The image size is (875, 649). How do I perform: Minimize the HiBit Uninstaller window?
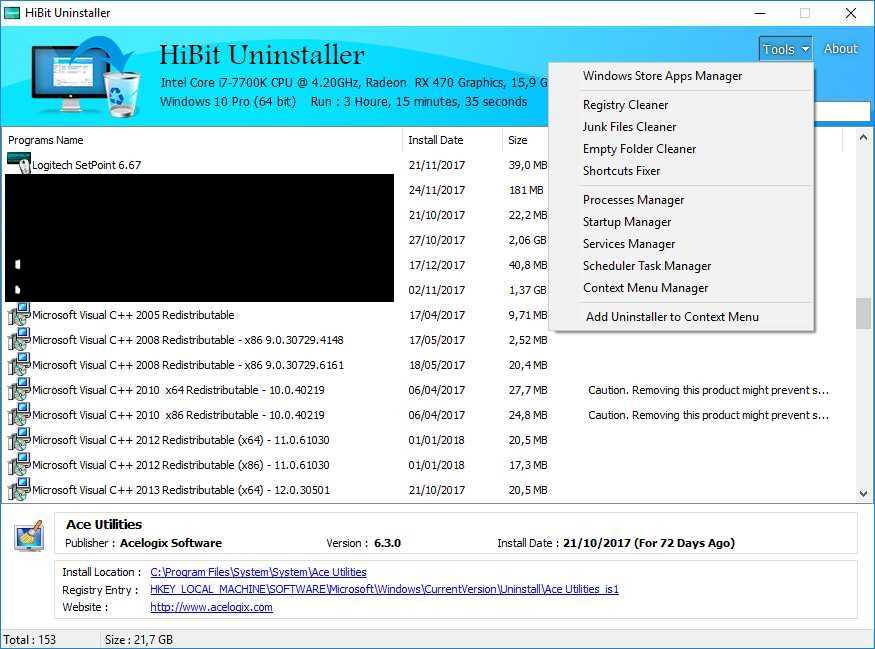tap(760, 13)
